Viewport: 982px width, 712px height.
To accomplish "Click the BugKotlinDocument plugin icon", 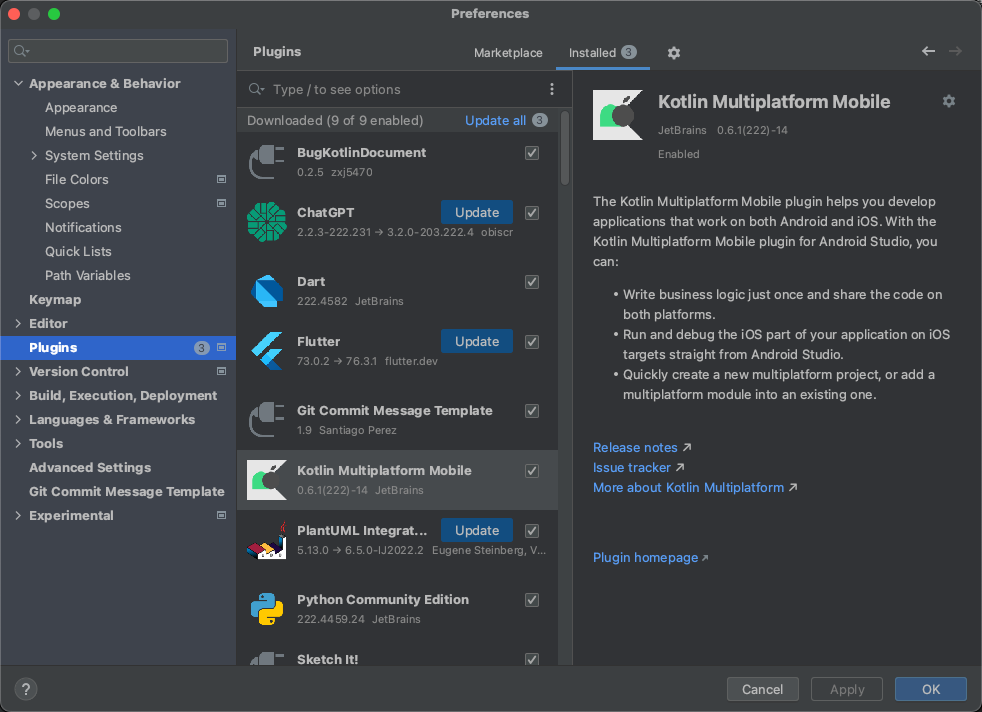I will (x=267, y=162).
